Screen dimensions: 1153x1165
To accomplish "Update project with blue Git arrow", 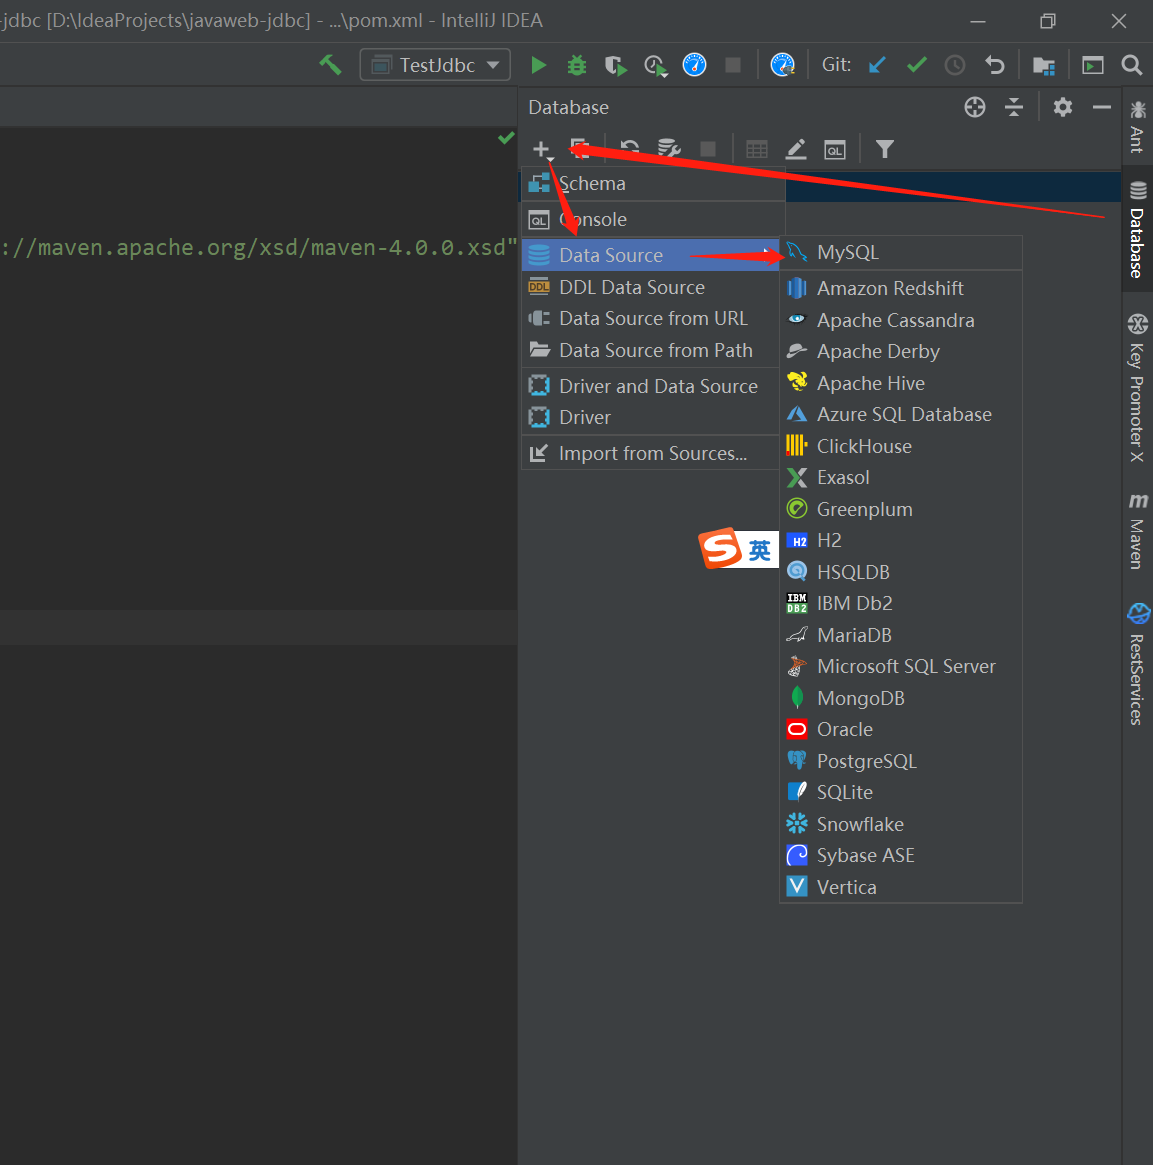I will tap(877, 65).
